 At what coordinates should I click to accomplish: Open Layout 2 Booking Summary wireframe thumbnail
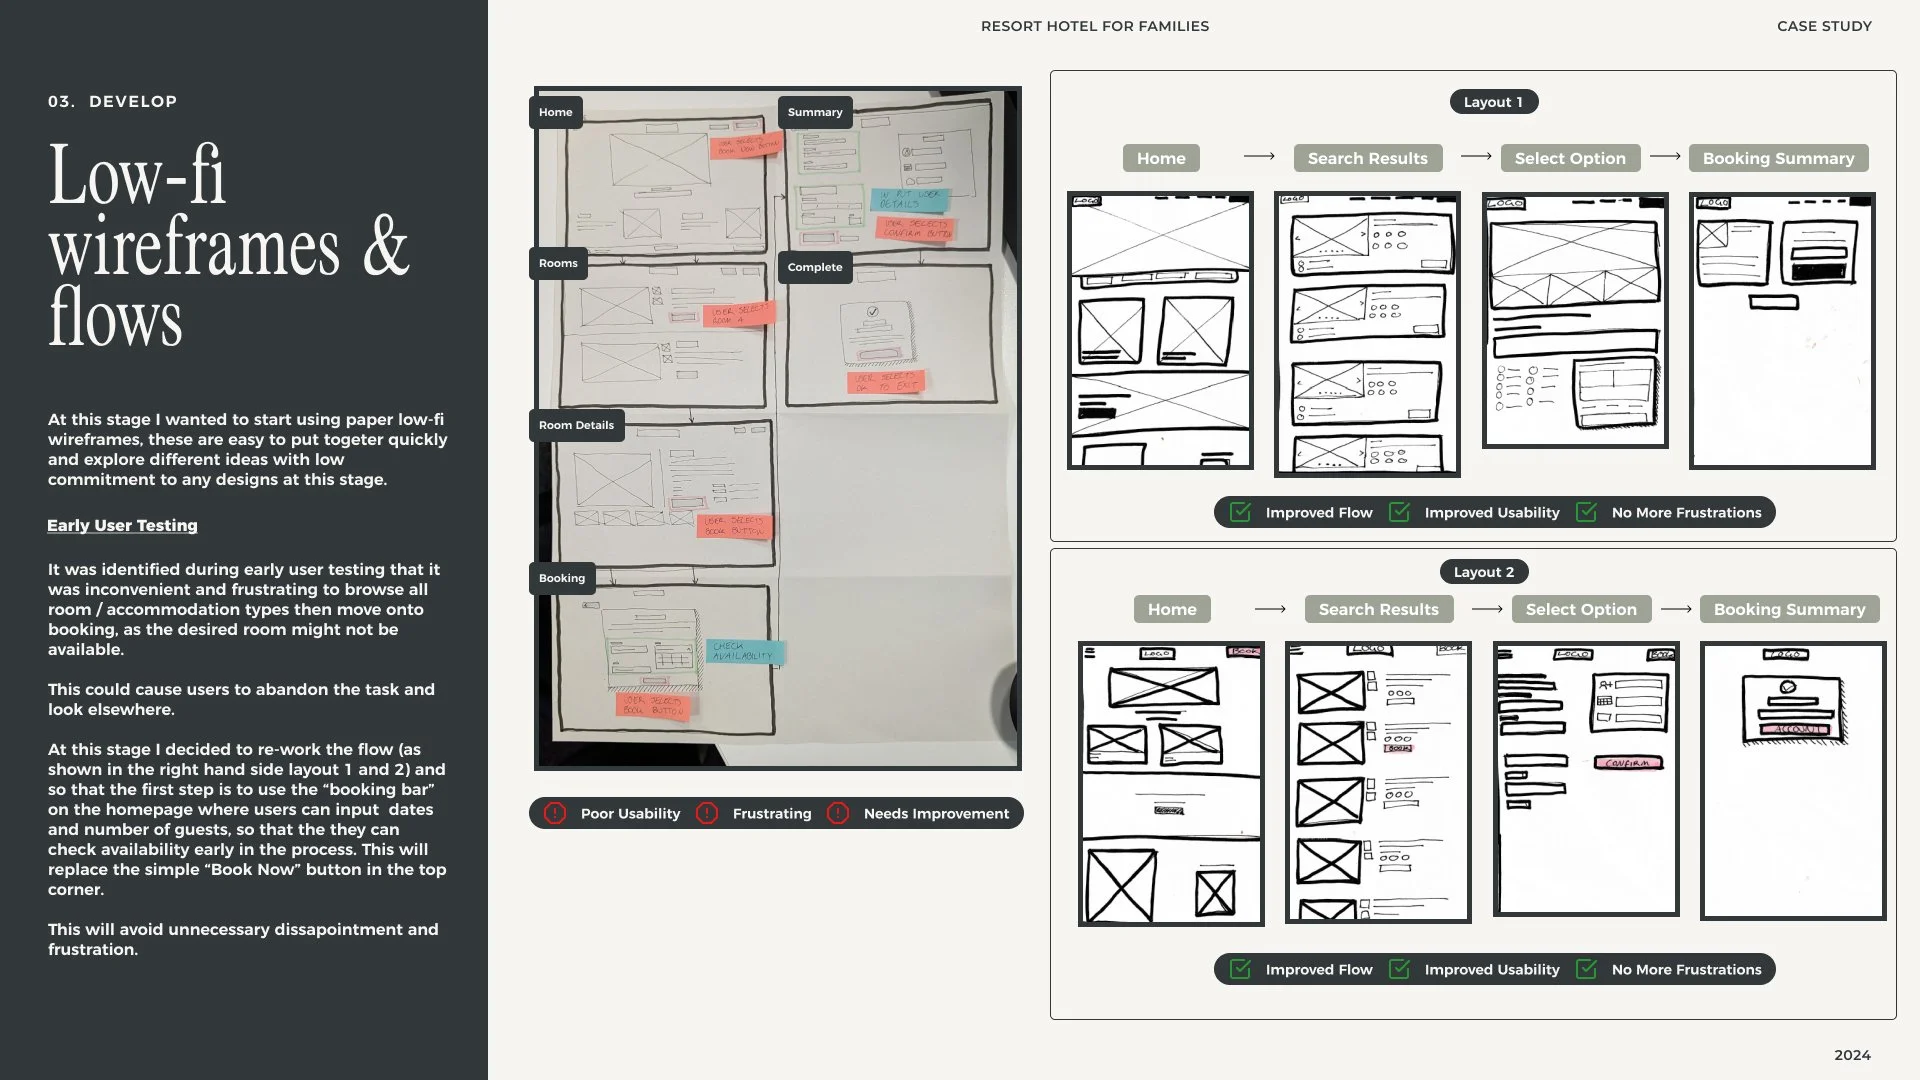(1792, 780)
